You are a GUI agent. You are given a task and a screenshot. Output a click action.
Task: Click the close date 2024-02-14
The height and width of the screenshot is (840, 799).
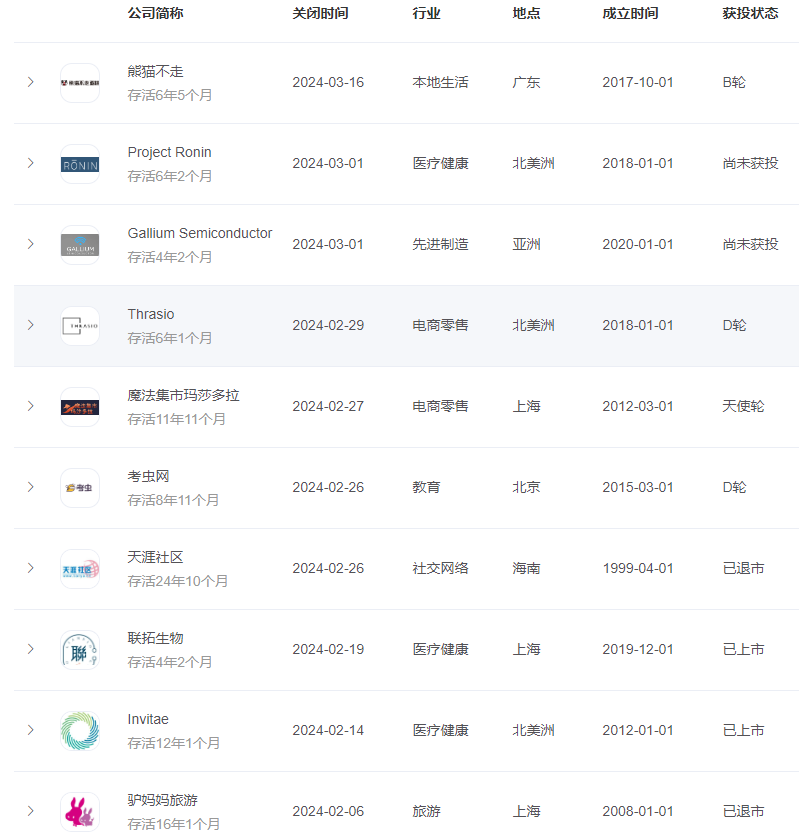click(x=328, y=730)
